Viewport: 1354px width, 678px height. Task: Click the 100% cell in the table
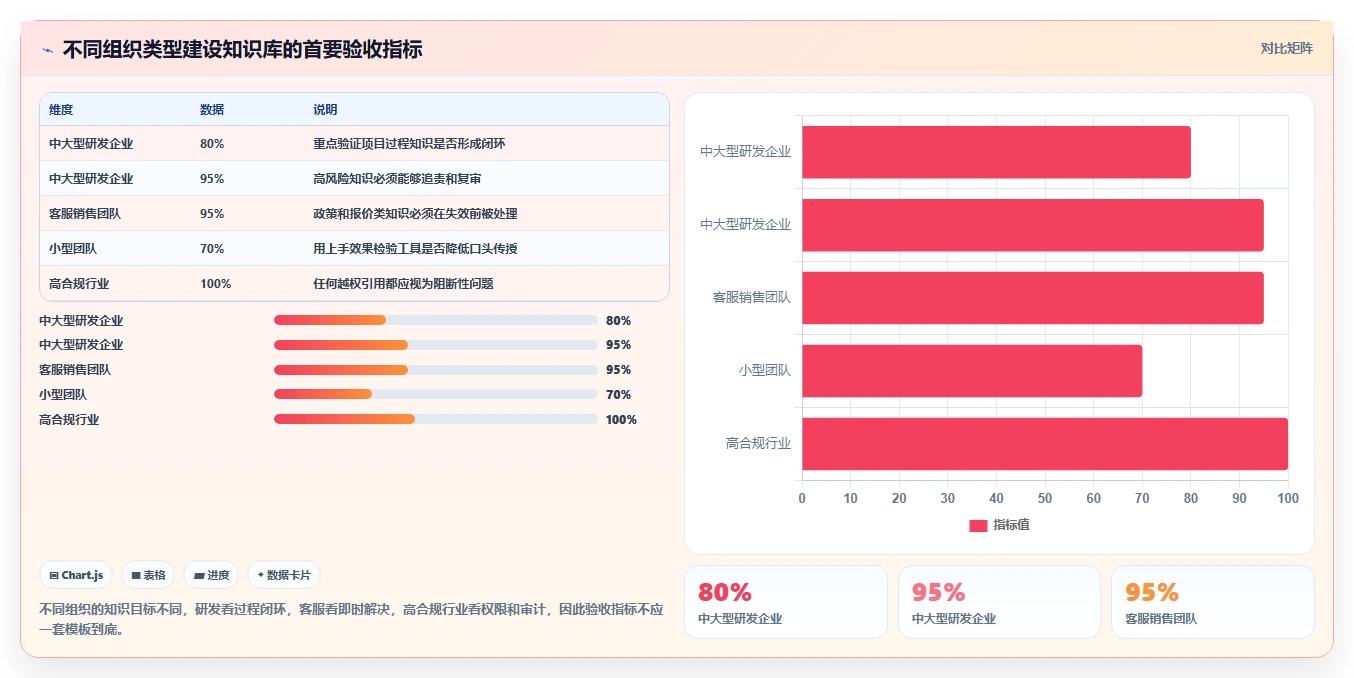pos(215,284)
